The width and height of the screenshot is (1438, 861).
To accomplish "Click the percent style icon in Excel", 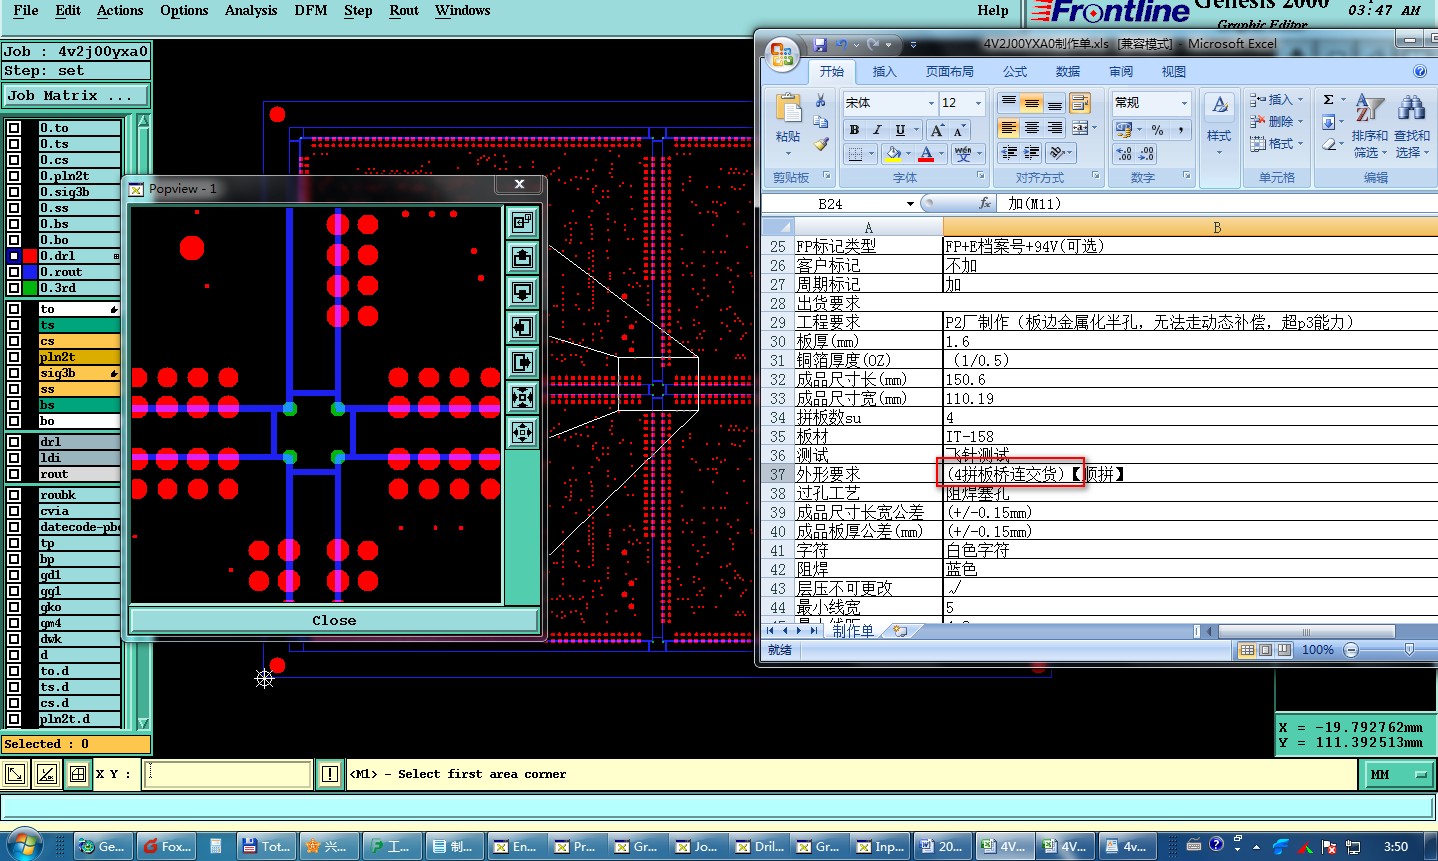I will click(x=1157, y=130).
